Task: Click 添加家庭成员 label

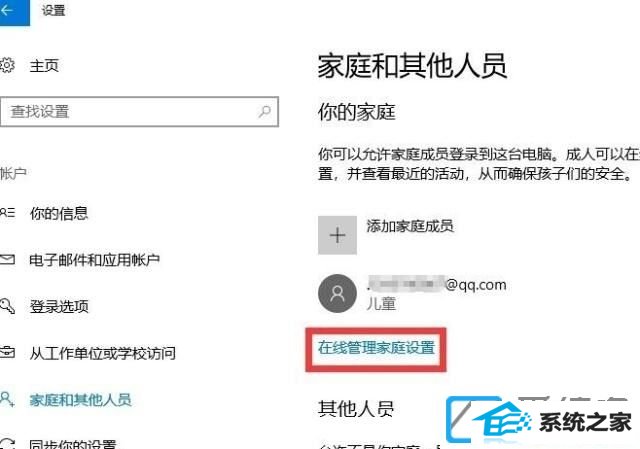Action: pos(410,226)
